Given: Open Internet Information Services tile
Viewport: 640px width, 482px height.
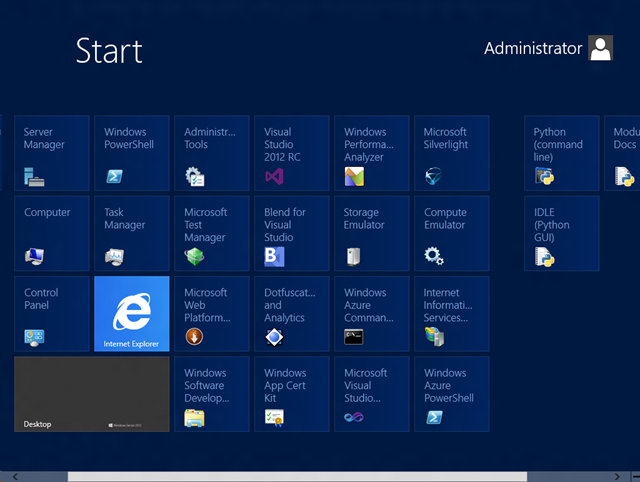Looking at the screenshot, I should (x=451, y=314).
